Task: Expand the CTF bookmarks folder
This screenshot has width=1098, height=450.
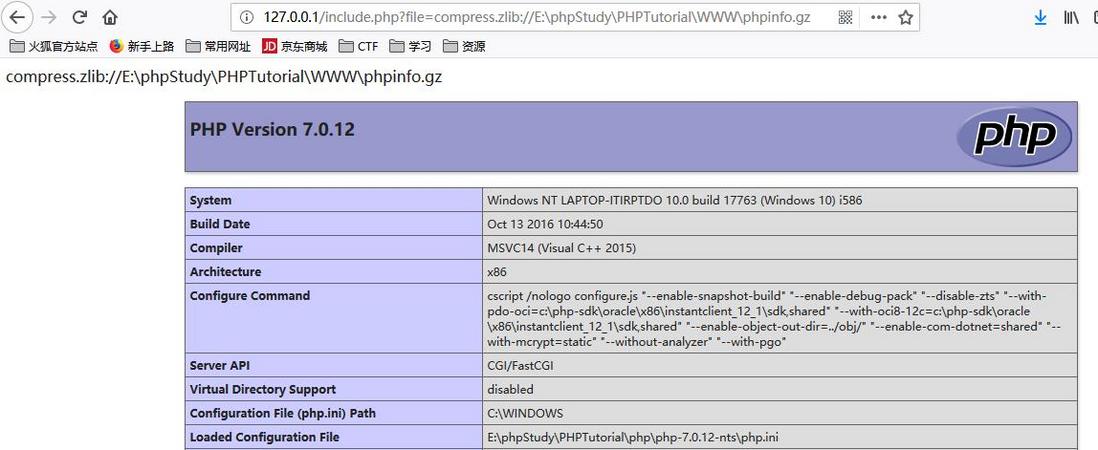Action: pyautogui.click(x=359, y=46)
